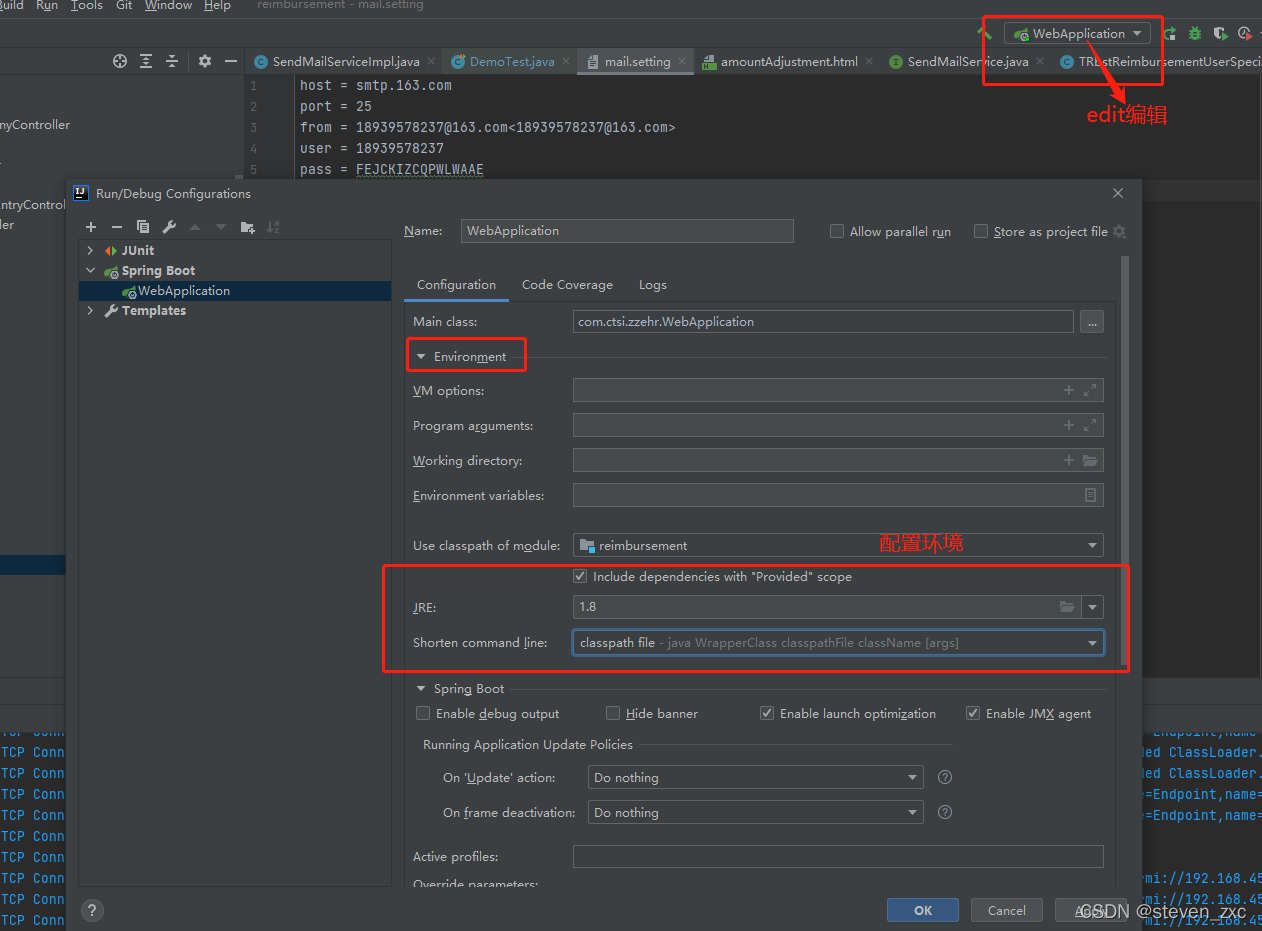Open the Git menu

pyautogui.click(x=124, y=5)
